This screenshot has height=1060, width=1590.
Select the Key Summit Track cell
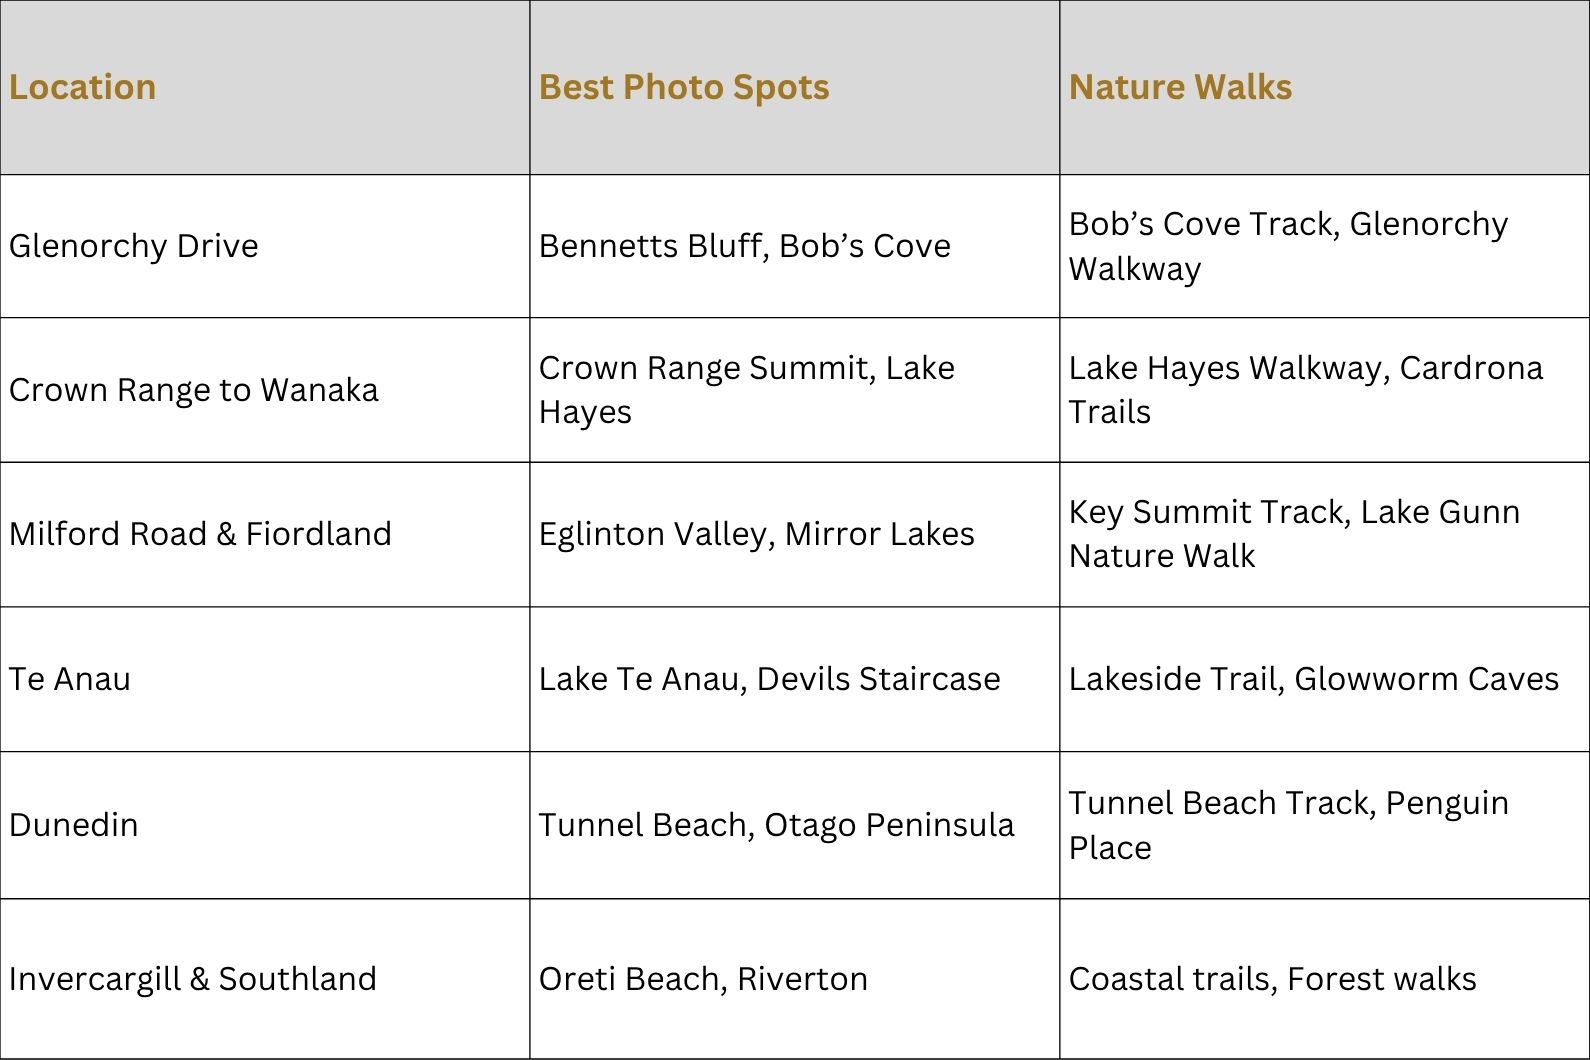click(1324, 534)
